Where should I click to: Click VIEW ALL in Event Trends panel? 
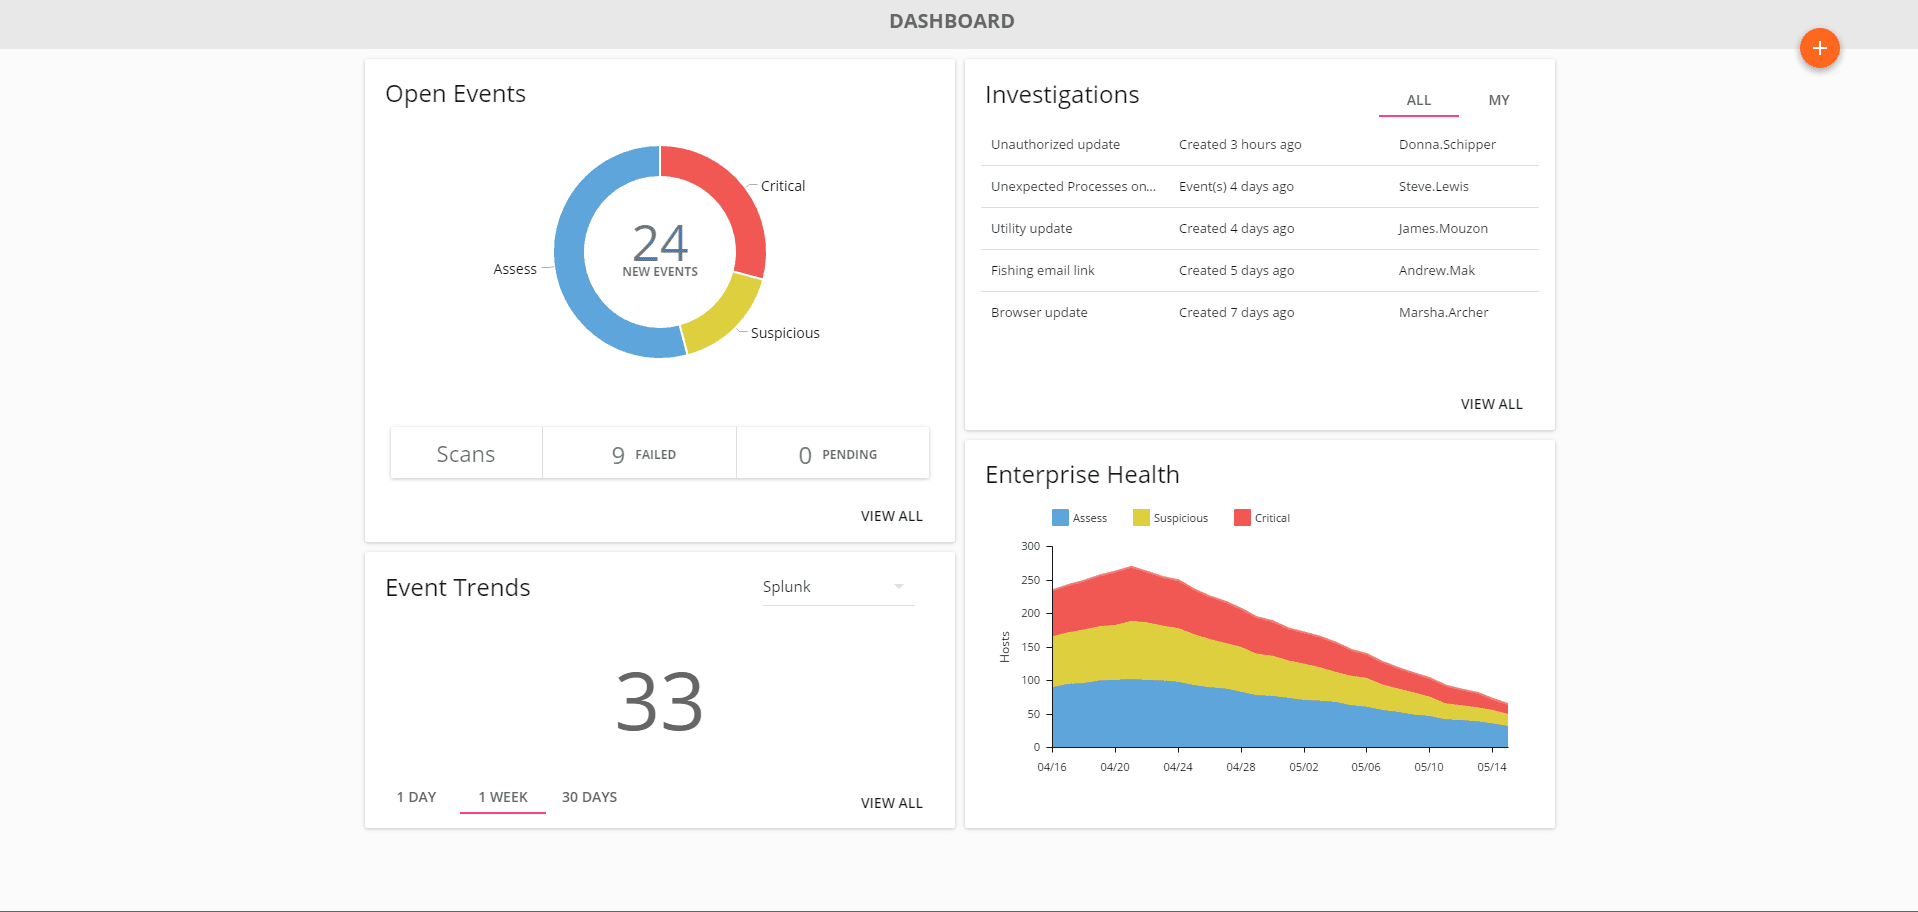[x=891, y=802]
